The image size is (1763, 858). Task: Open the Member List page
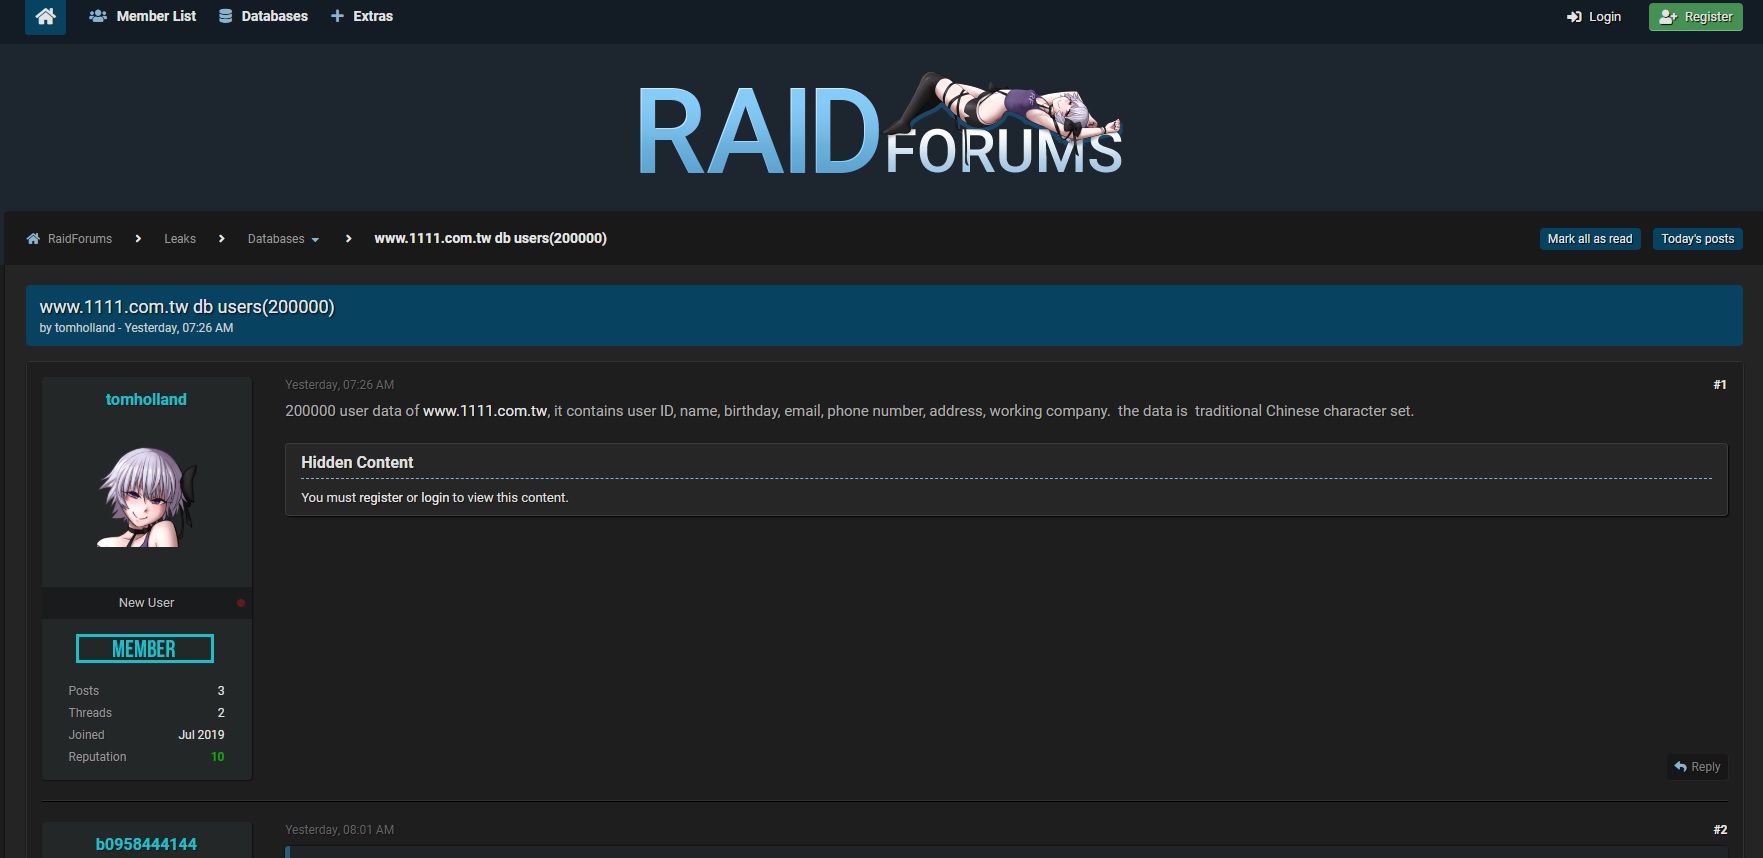click(x=143, y=17)
